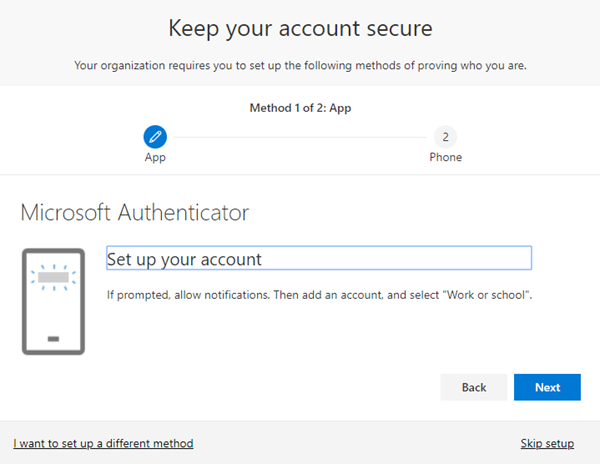Click the phone illustration graphic
600x464 pixels.
coord(53,299)
